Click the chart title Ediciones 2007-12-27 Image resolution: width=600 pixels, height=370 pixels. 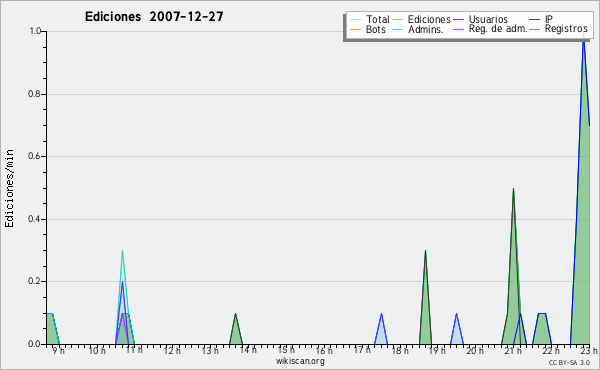point(154,17)
